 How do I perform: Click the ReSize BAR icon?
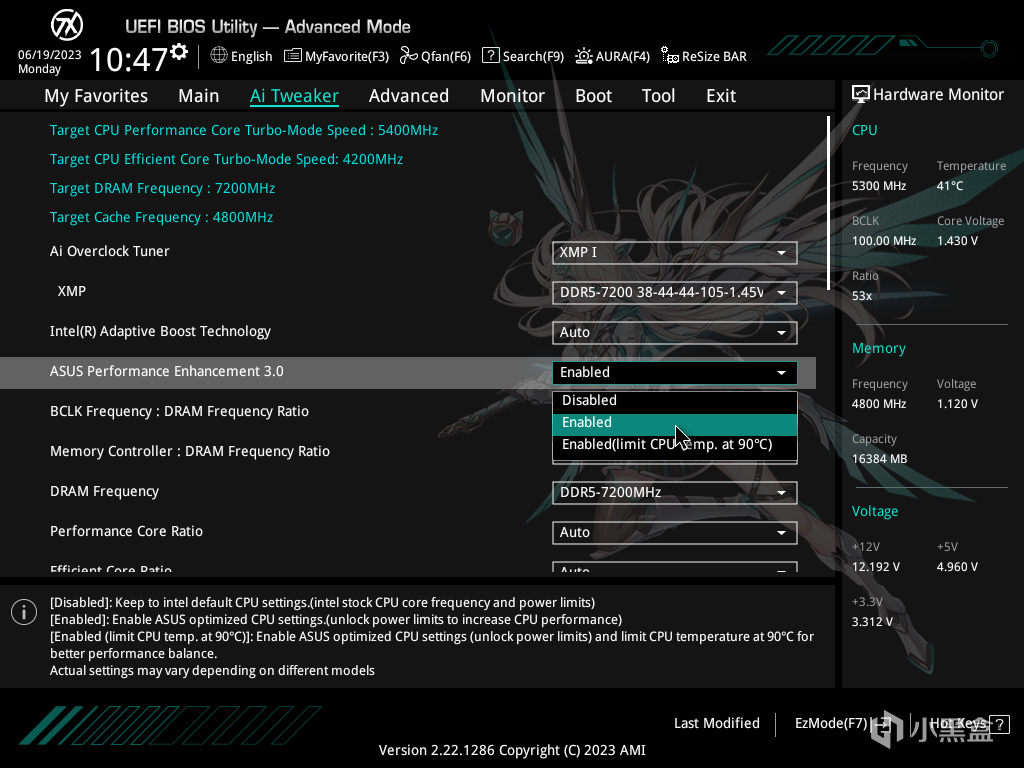(669, 56)
